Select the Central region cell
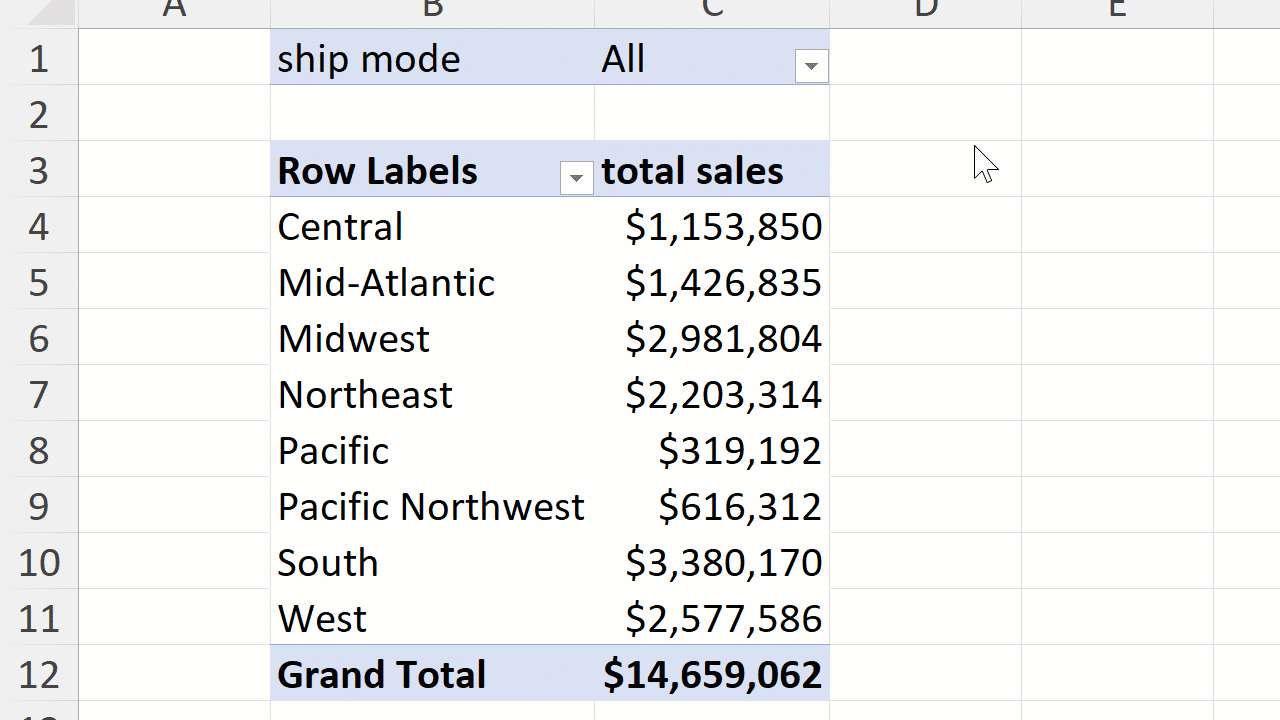 [x=340, y=227]
